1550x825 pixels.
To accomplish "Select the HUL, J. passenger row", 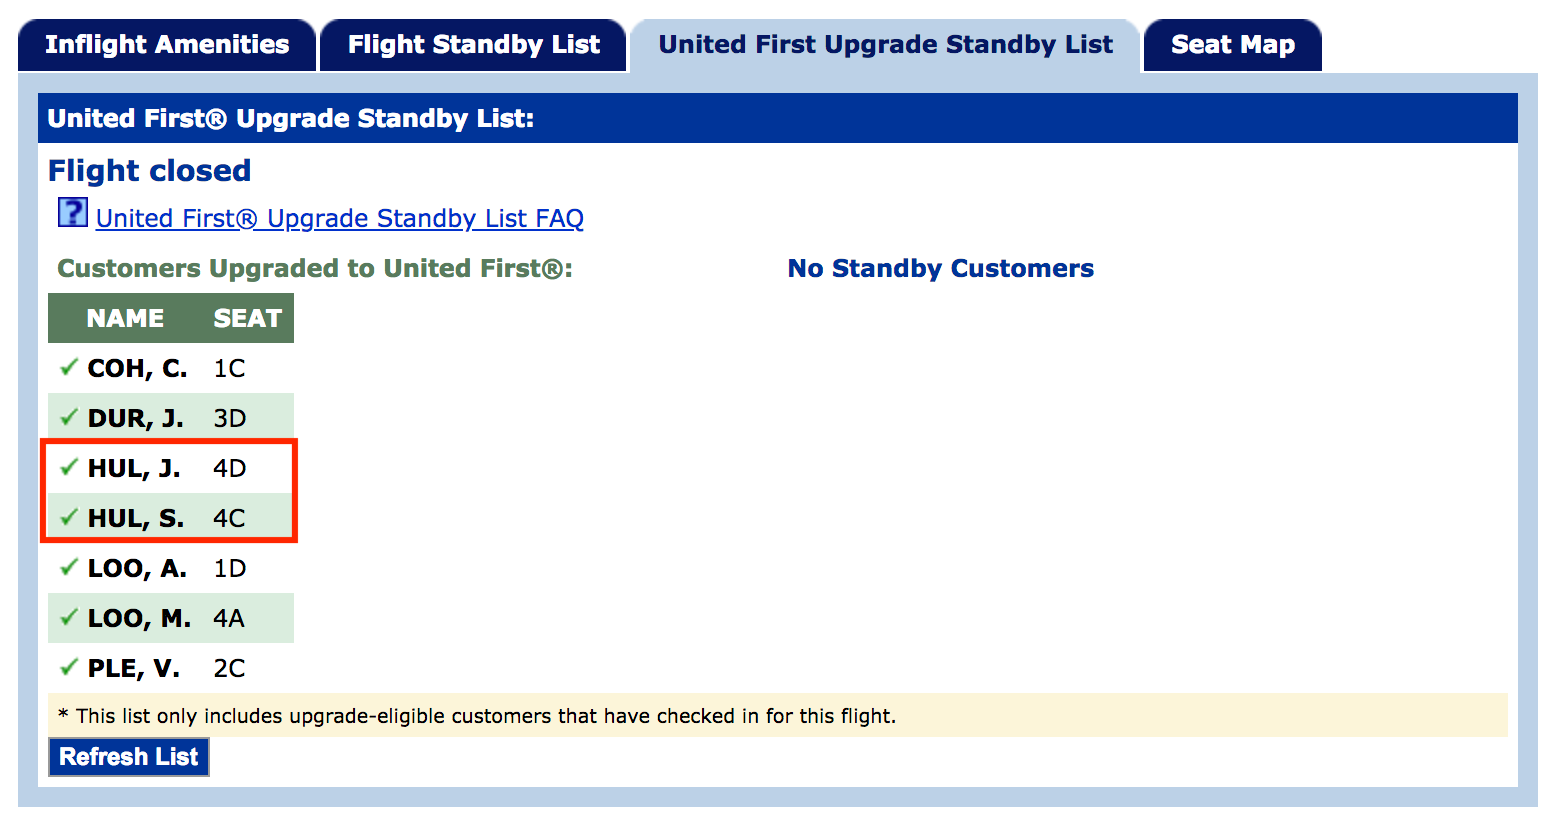I will coord(170,468).
